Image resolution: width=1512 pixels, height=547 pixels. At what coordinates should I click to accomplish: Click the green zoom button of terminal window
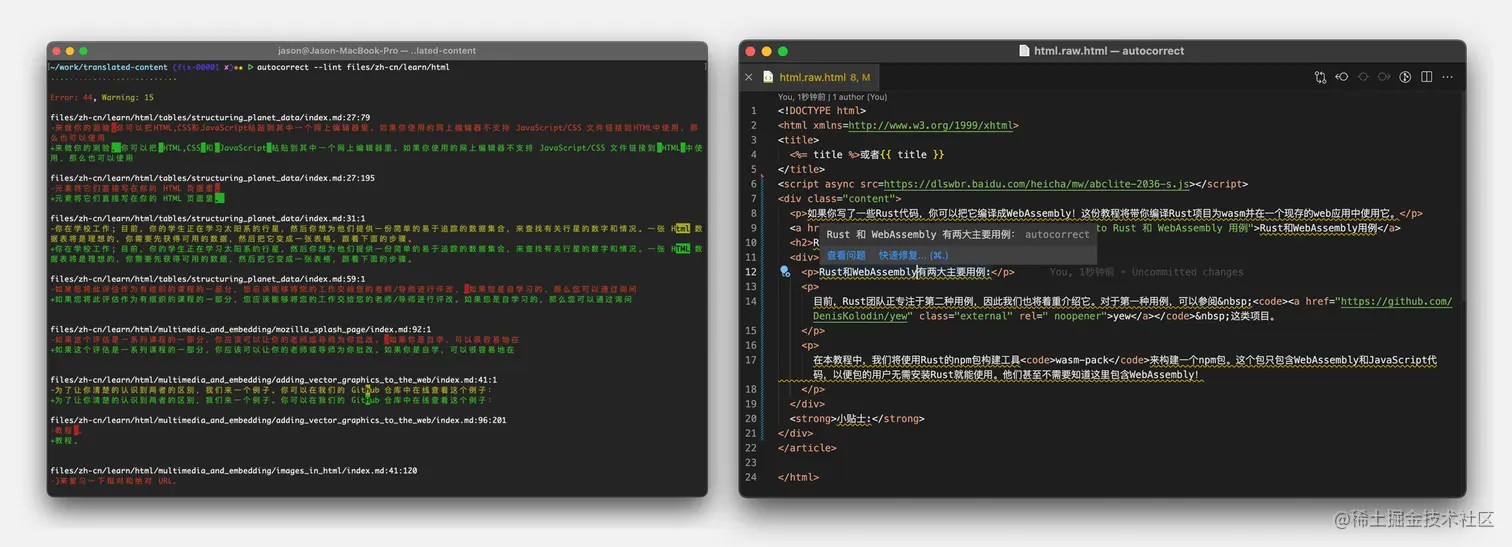click(83, 51)
